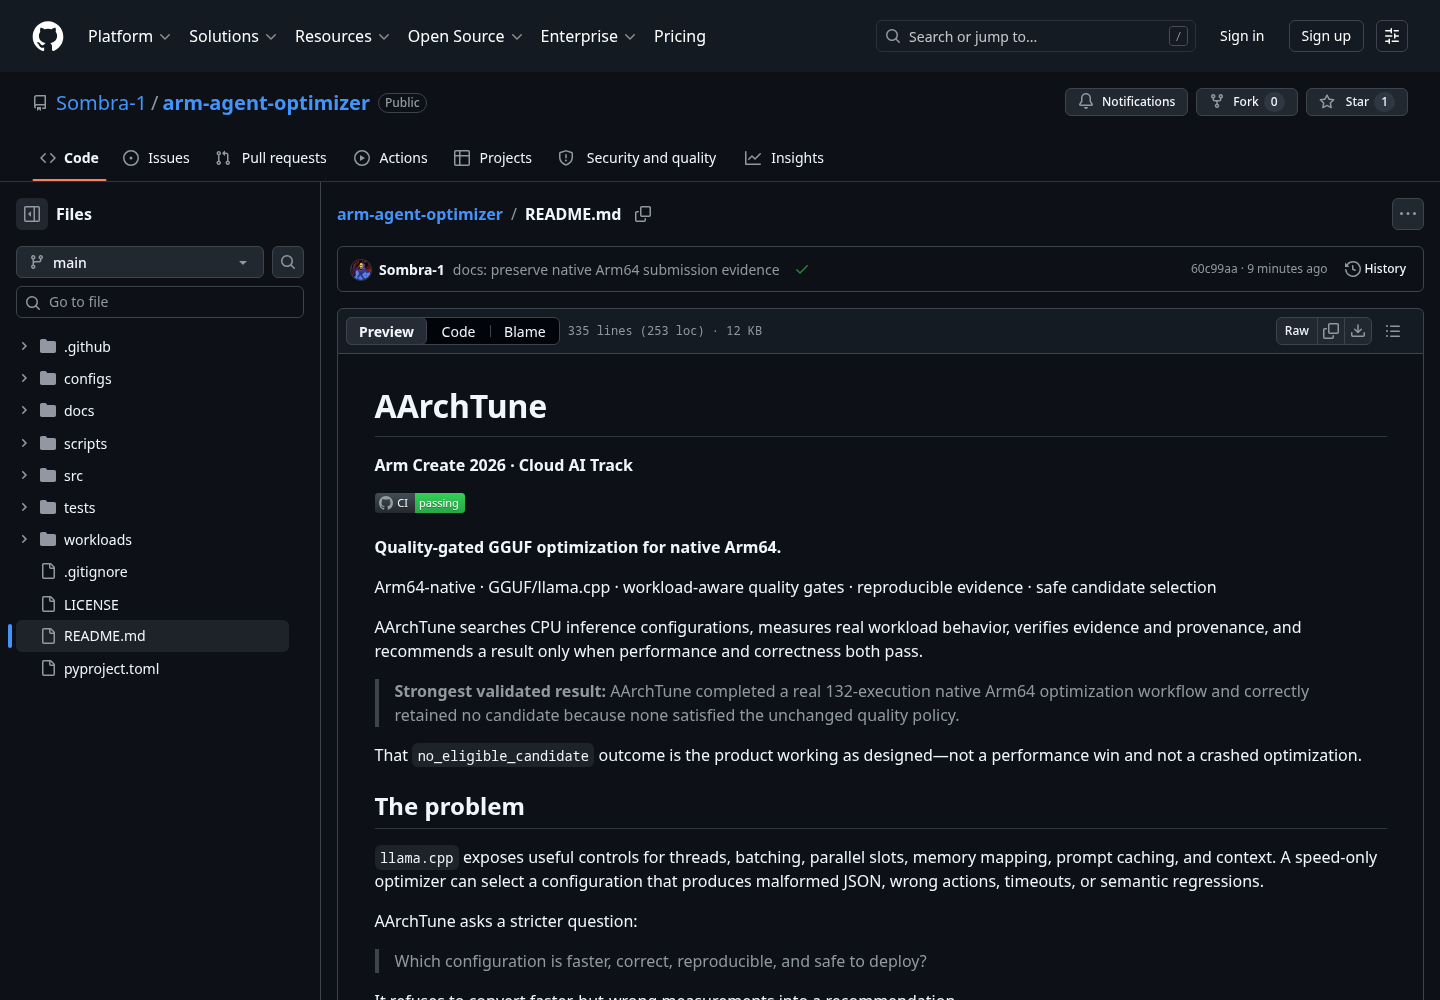Copy raw file contents icon
The image size is (1440, 1000).
[1331, 331]
